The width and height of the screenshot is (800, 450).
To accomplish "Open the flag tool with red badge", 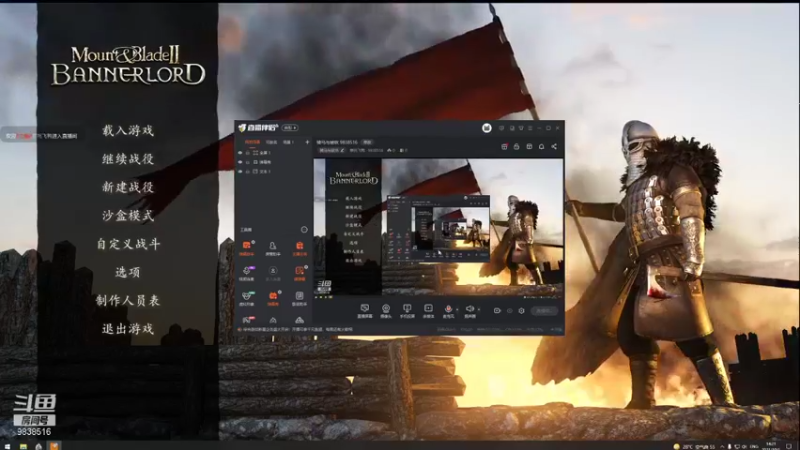I will 248,320.
